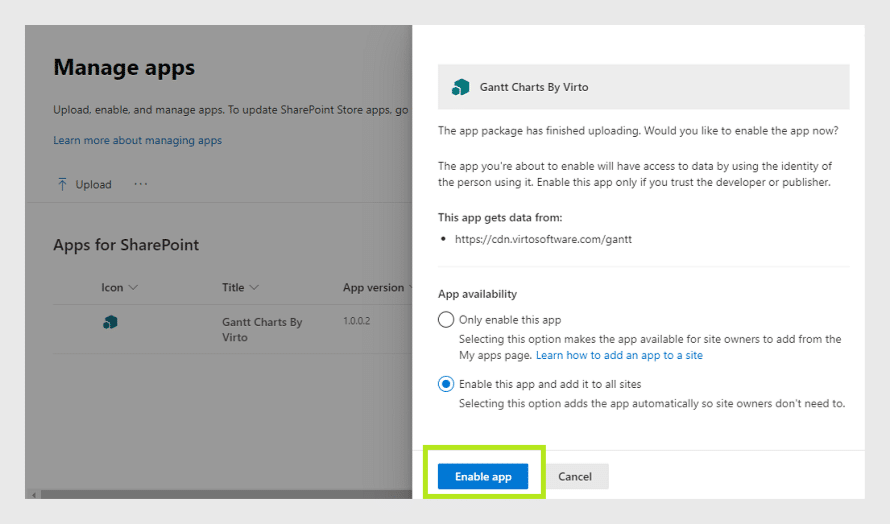Click the Gantt Charts icon in apps list
The height and width of the screenshot is (524, 890).
[110, 322]
